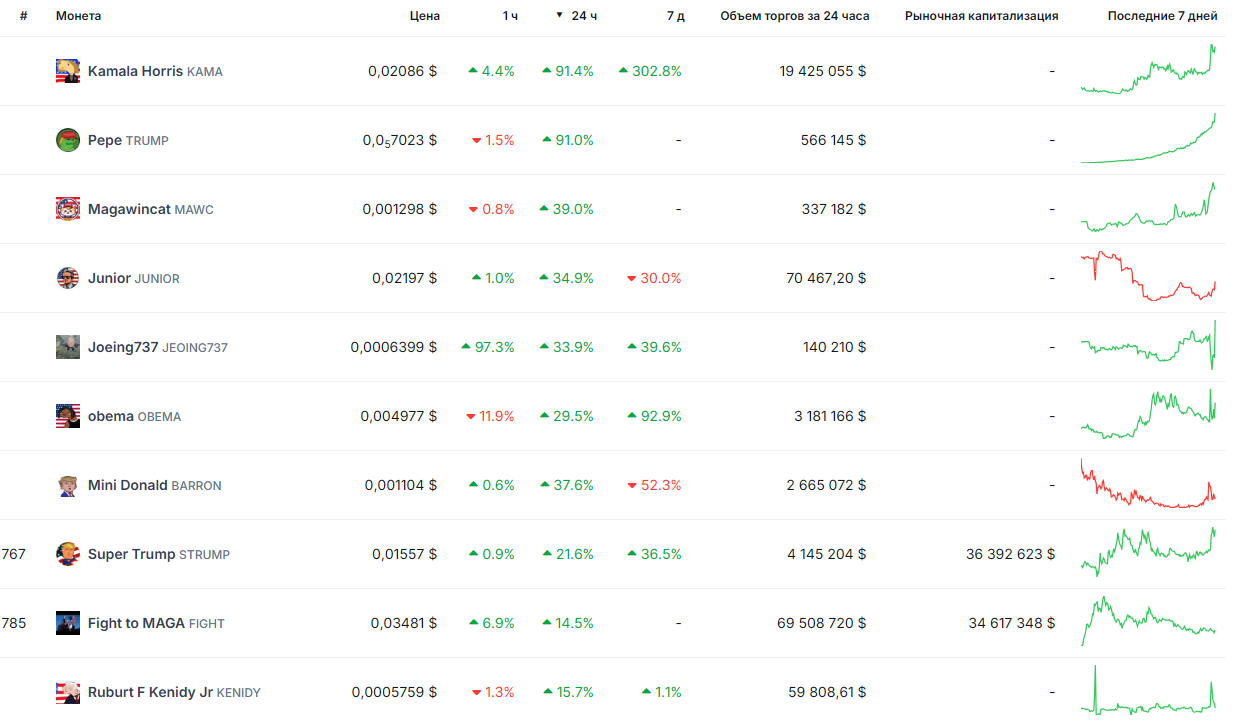Open the Kamala Horris coin page
This screenshot has width=1244, height=723.
[x=155, y=71]
